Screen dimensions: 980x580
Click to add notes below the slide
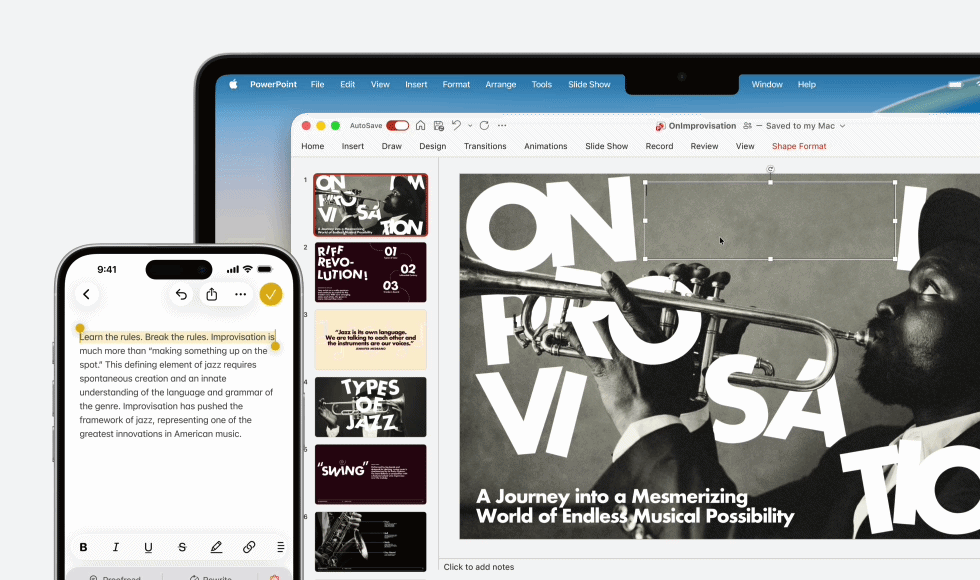[479, 567]
